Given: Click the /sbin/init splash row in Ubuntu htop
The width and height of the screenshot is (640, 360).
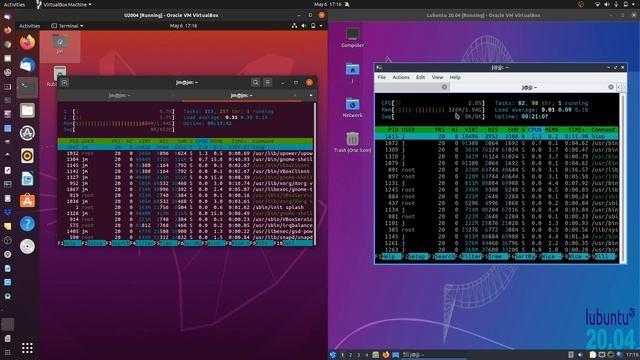Looking at the screenshot, I should coord(185,207).
